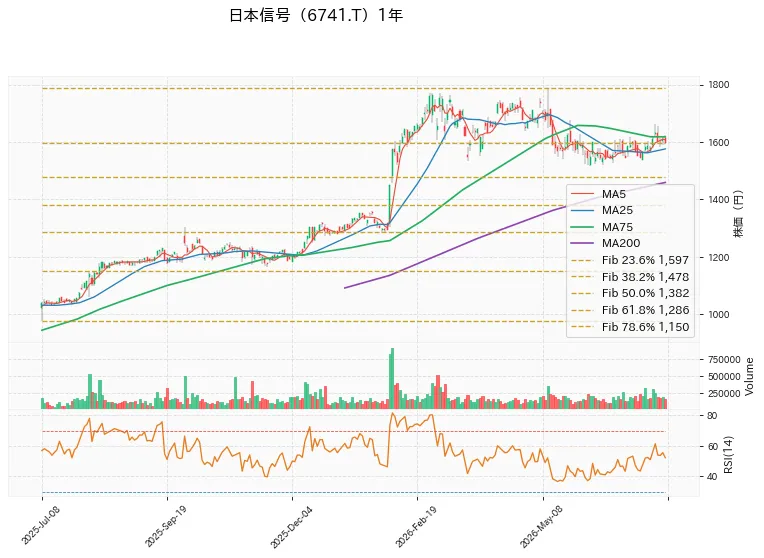The image size is (764, 558).
Task: Click the Volume axis label
Action: pos(749,376)
